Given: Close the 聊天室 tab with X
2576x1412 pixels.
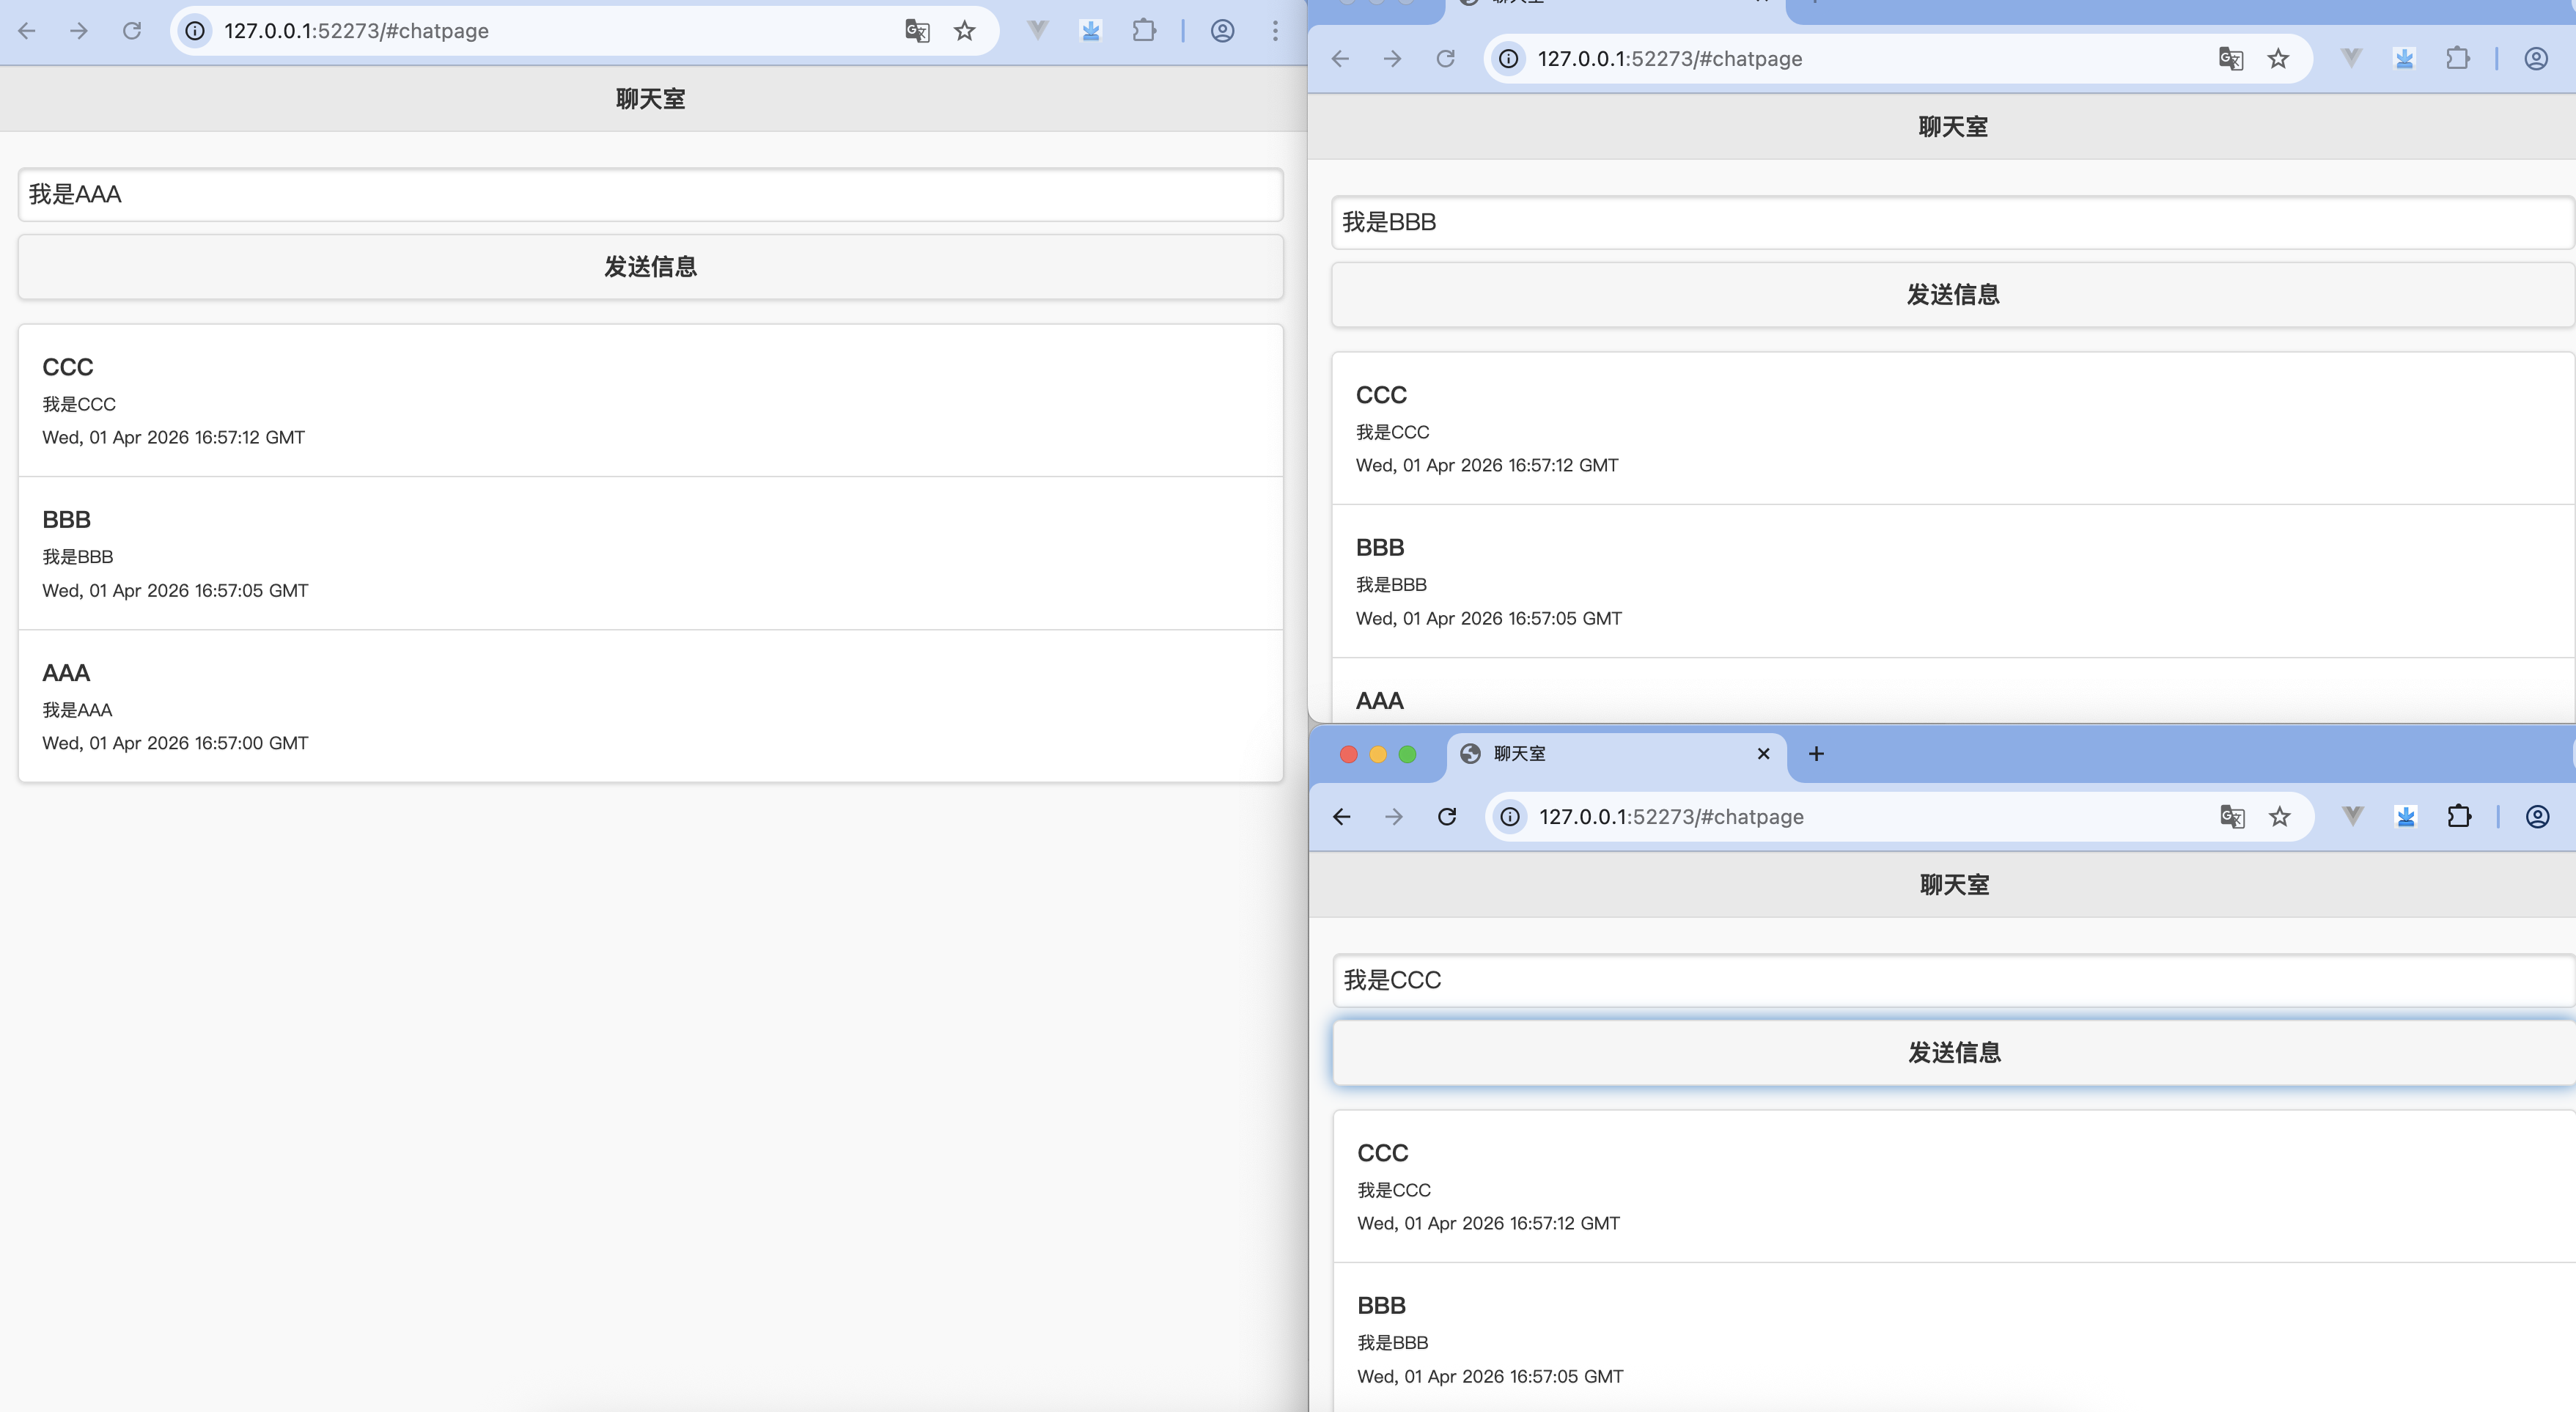Looking at the screenshot, I should 1763,754.
